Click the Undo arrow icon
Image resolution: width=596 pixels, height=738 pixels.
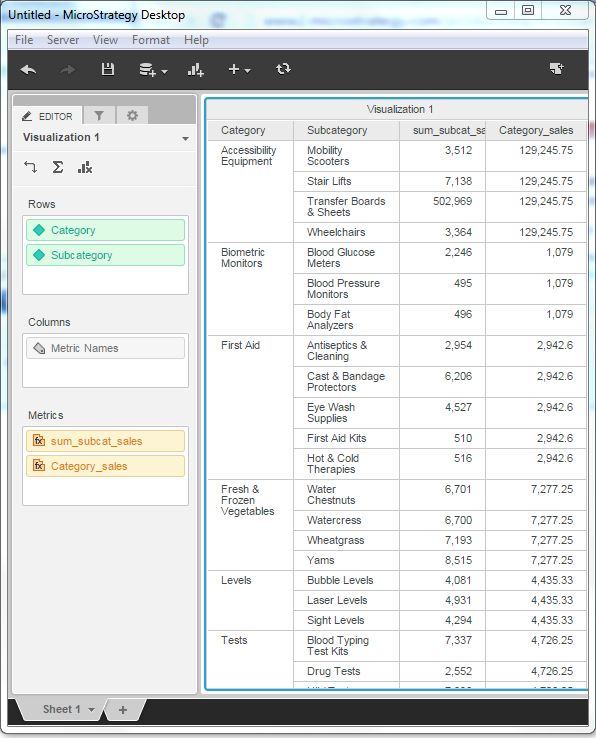28,70
